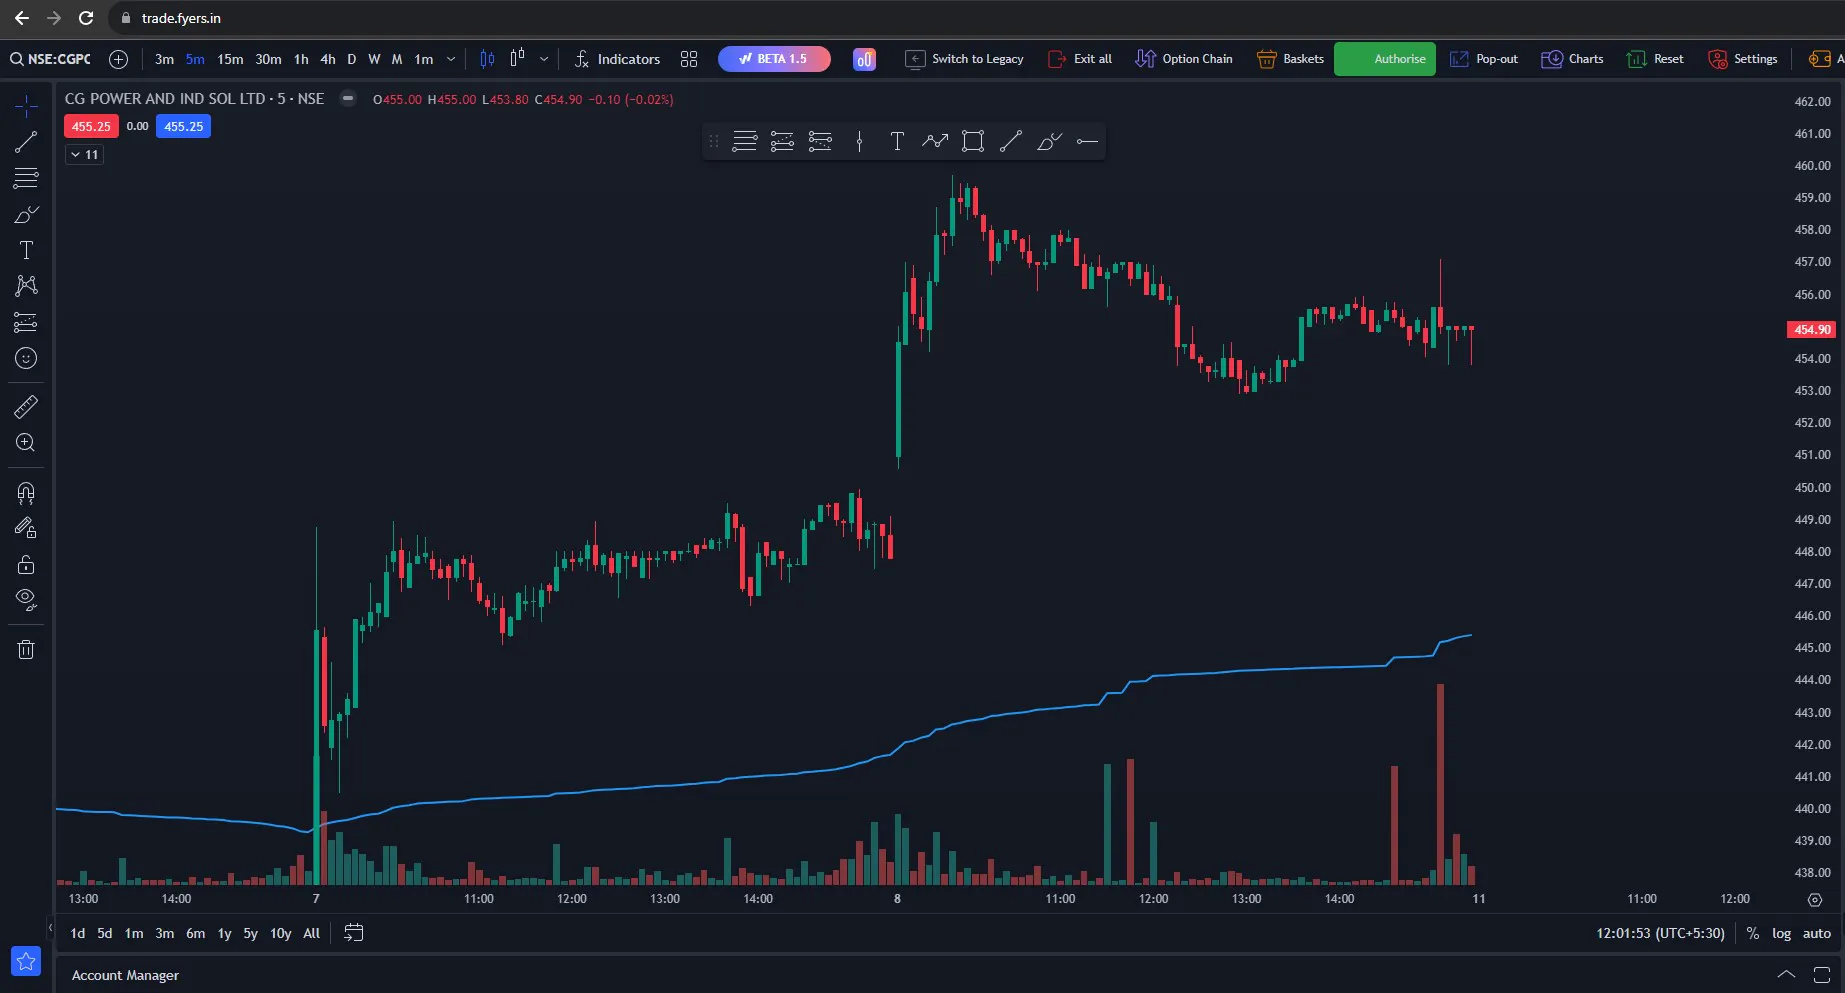Switch to the 15m timeframe
Viewport: 1845px width, 993px height.
point(230,59)
